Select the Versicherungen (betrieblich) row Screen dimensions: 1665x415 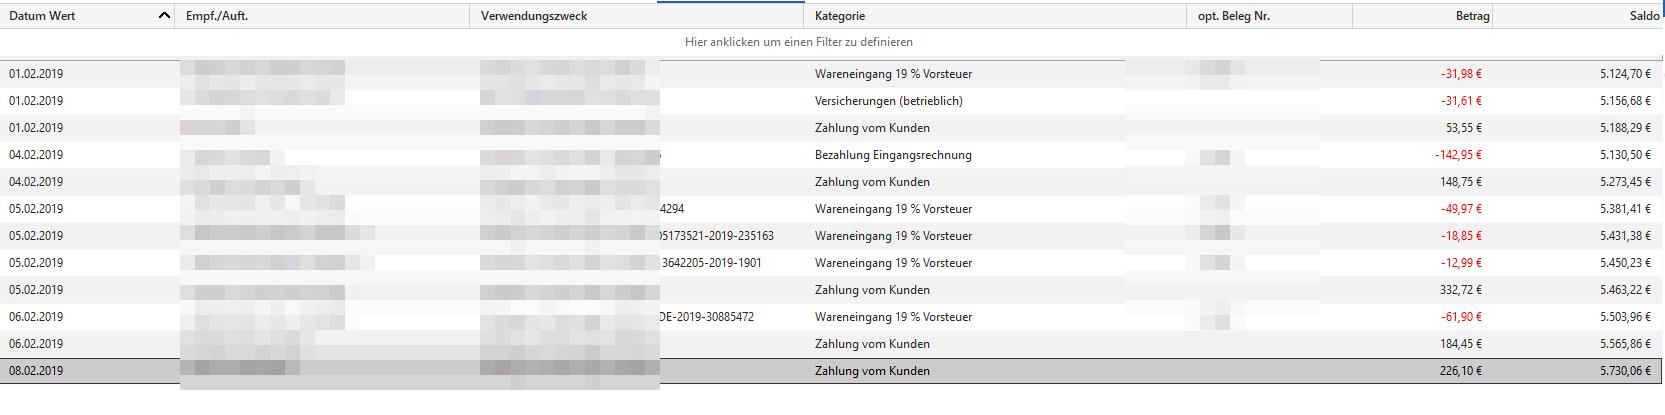tap(831, 101)
